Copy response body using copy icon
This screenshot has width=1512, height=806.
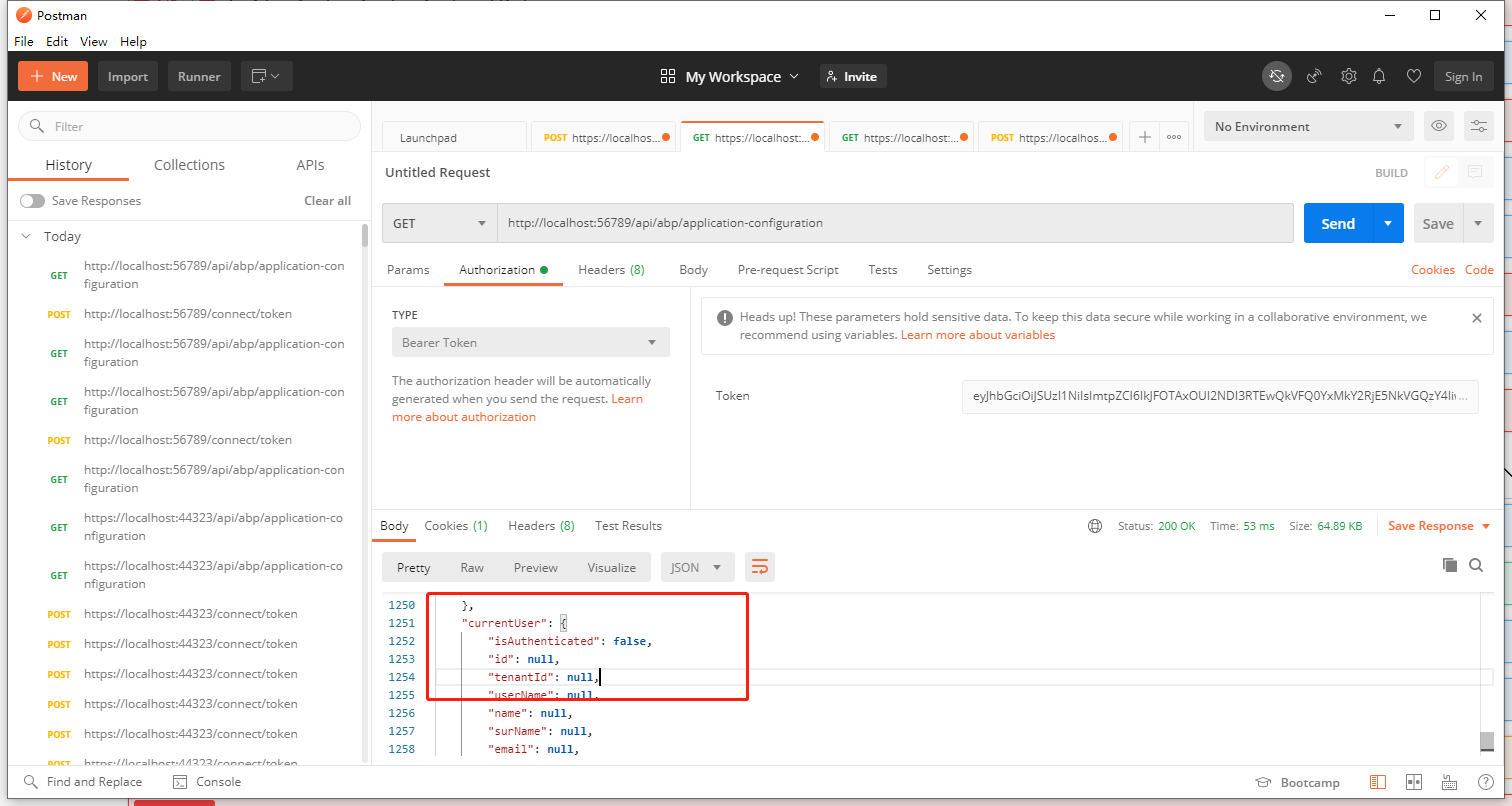coord(1450,565)
